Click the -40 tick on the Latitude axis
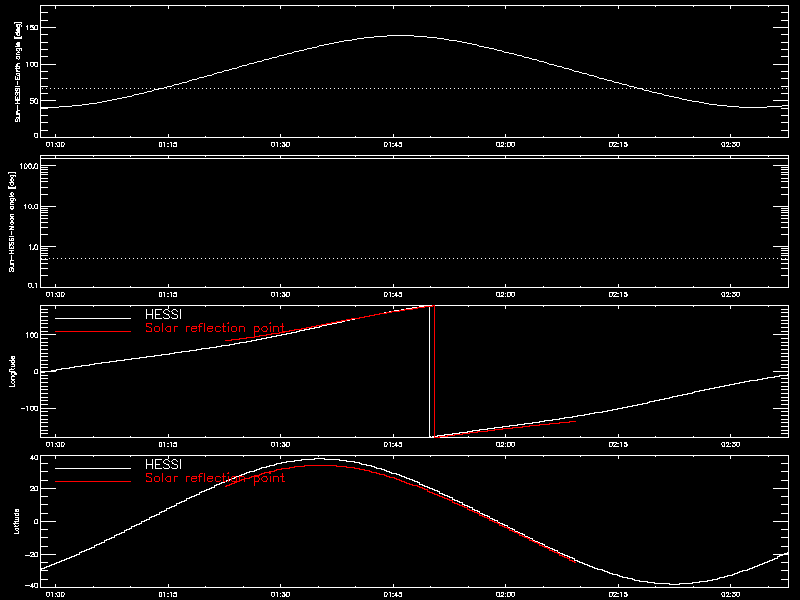This screenshot has height=600, width=800. pyautogui.click(x=32, y=585)
